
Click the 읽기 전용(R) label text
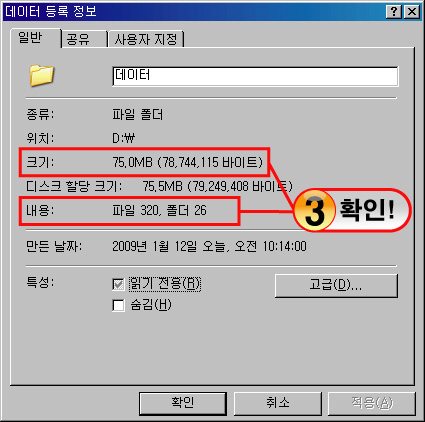click(x=165, y=284)
